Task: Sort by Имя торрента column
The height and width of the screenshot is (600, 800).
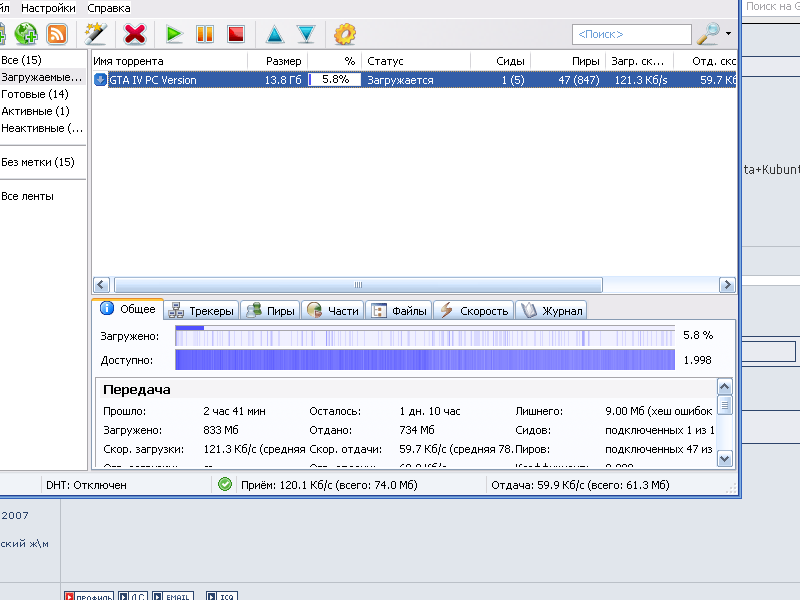Action: 169,61
